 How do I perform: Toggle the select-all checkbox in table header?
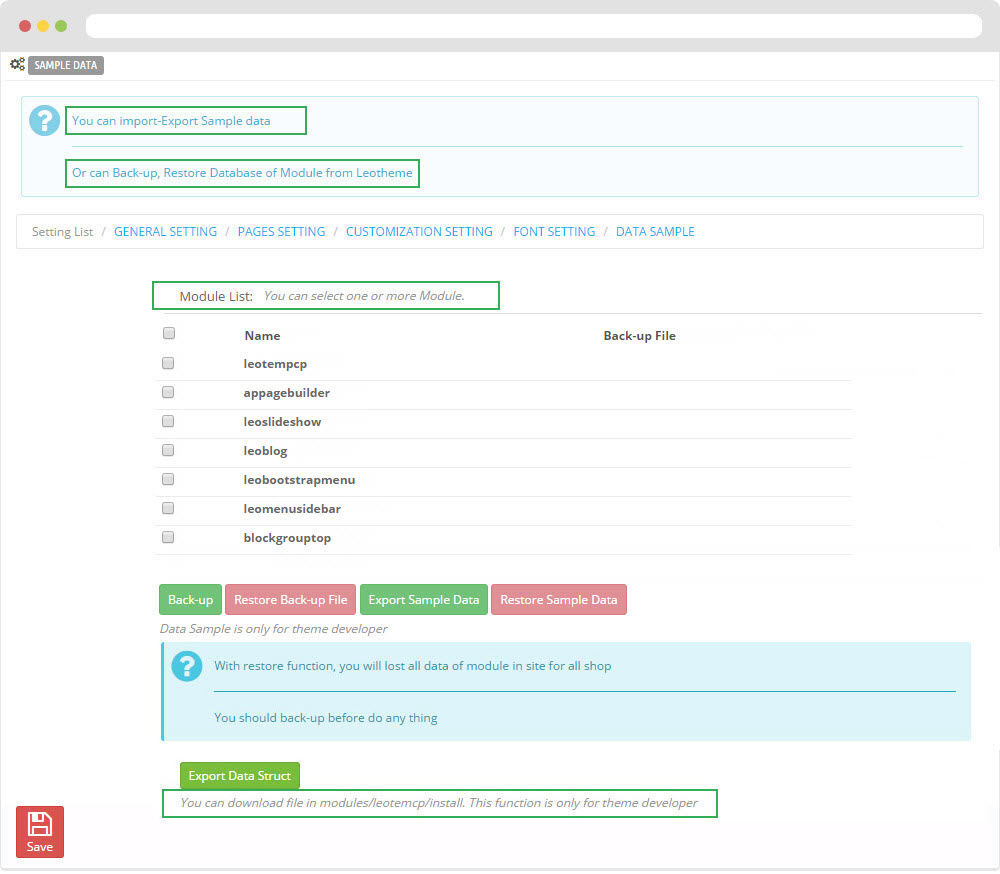pos(169,334)
